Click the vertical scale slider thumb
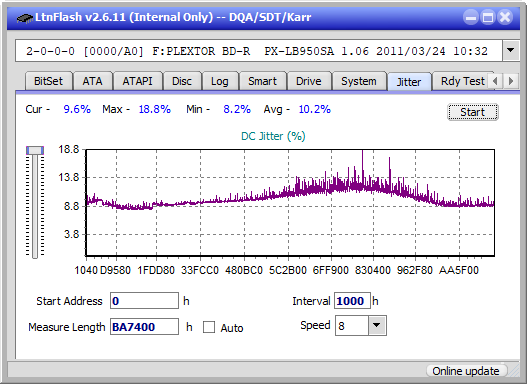527x384 pixels. tap(35, 150)
